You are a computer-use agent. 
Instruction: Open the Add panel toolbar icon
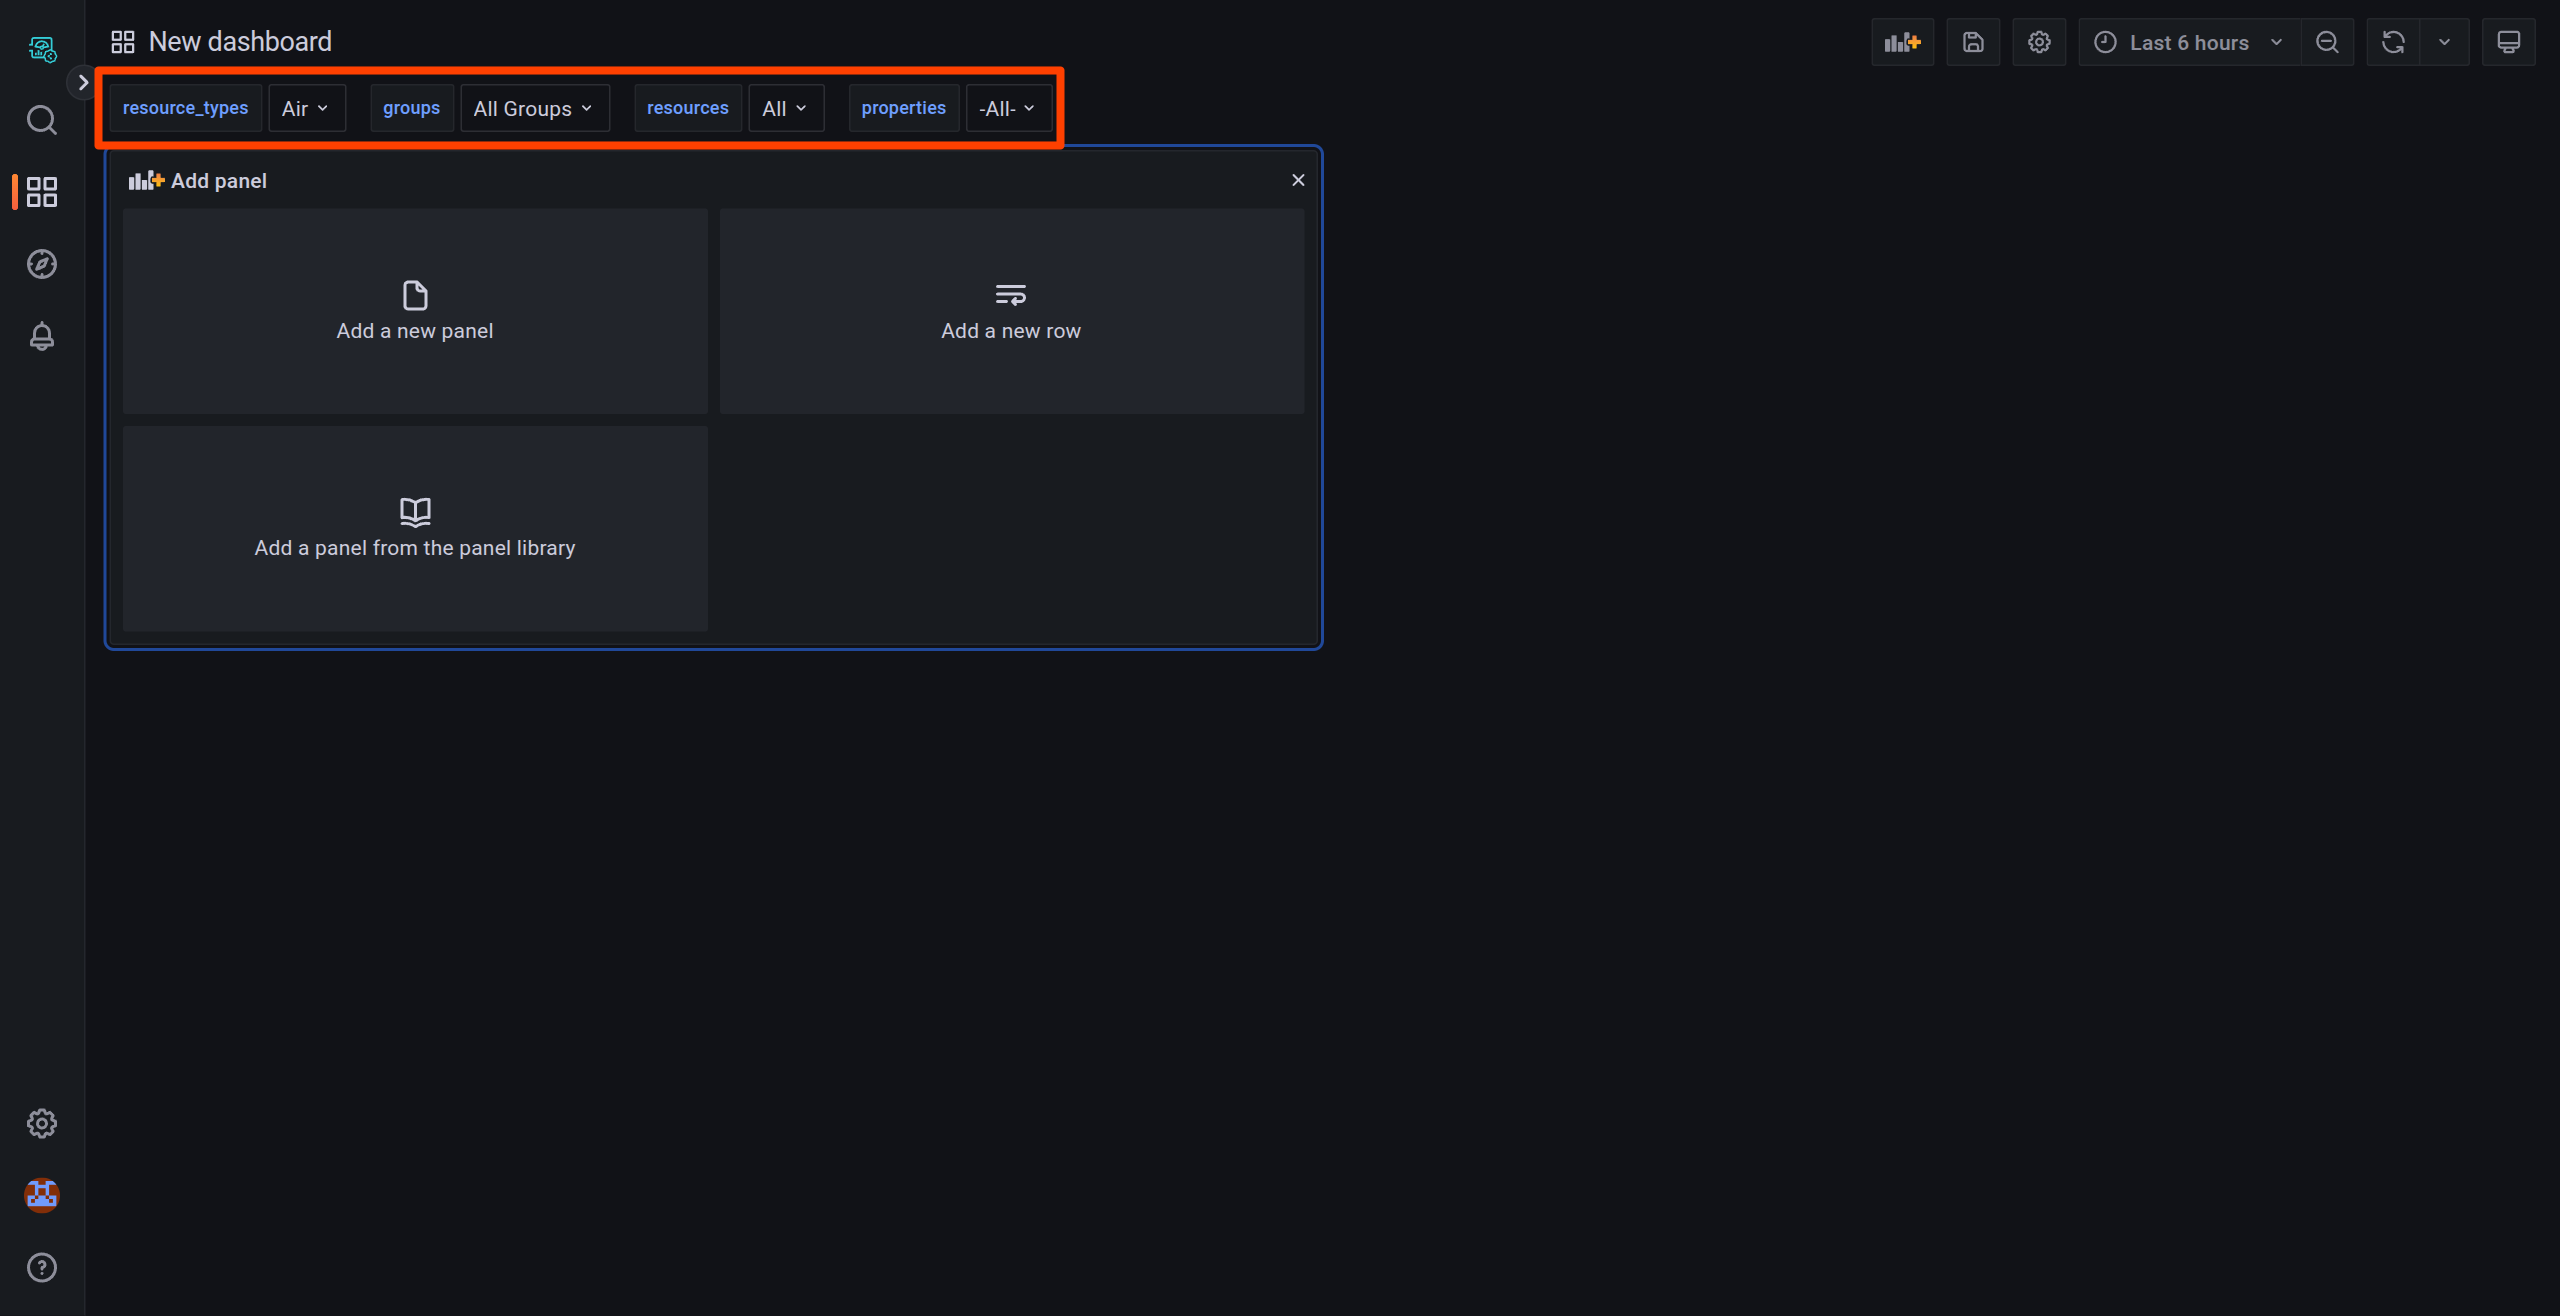(1901, 42)
